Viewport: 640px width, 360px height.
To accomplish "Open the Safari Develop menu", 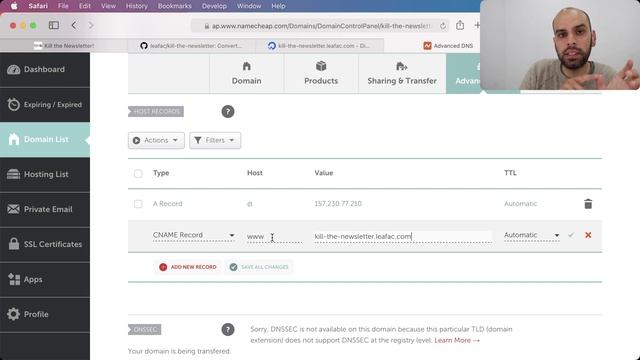I will click(214, 6).
